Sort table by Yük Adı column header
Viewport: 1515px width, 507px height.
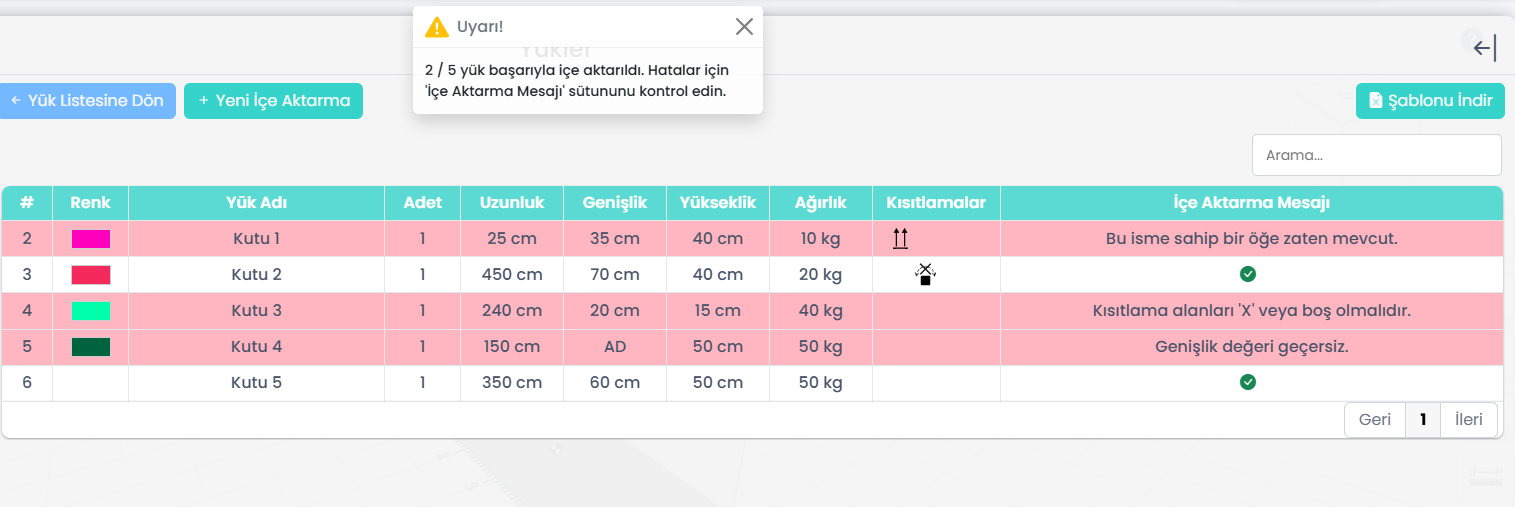point(256,203)
